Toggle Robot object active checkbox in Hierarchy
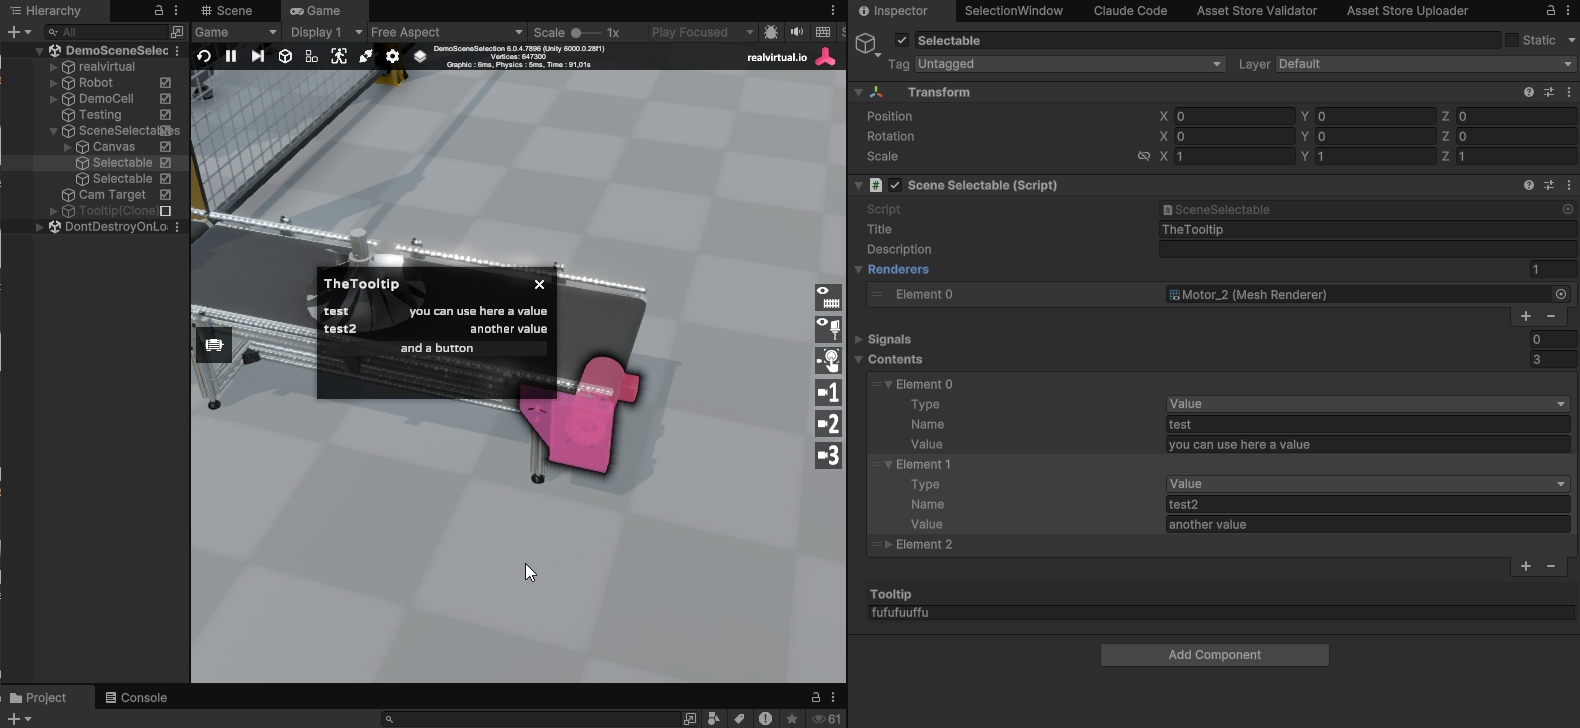1580x728 pixels. [x=166, y=83]
